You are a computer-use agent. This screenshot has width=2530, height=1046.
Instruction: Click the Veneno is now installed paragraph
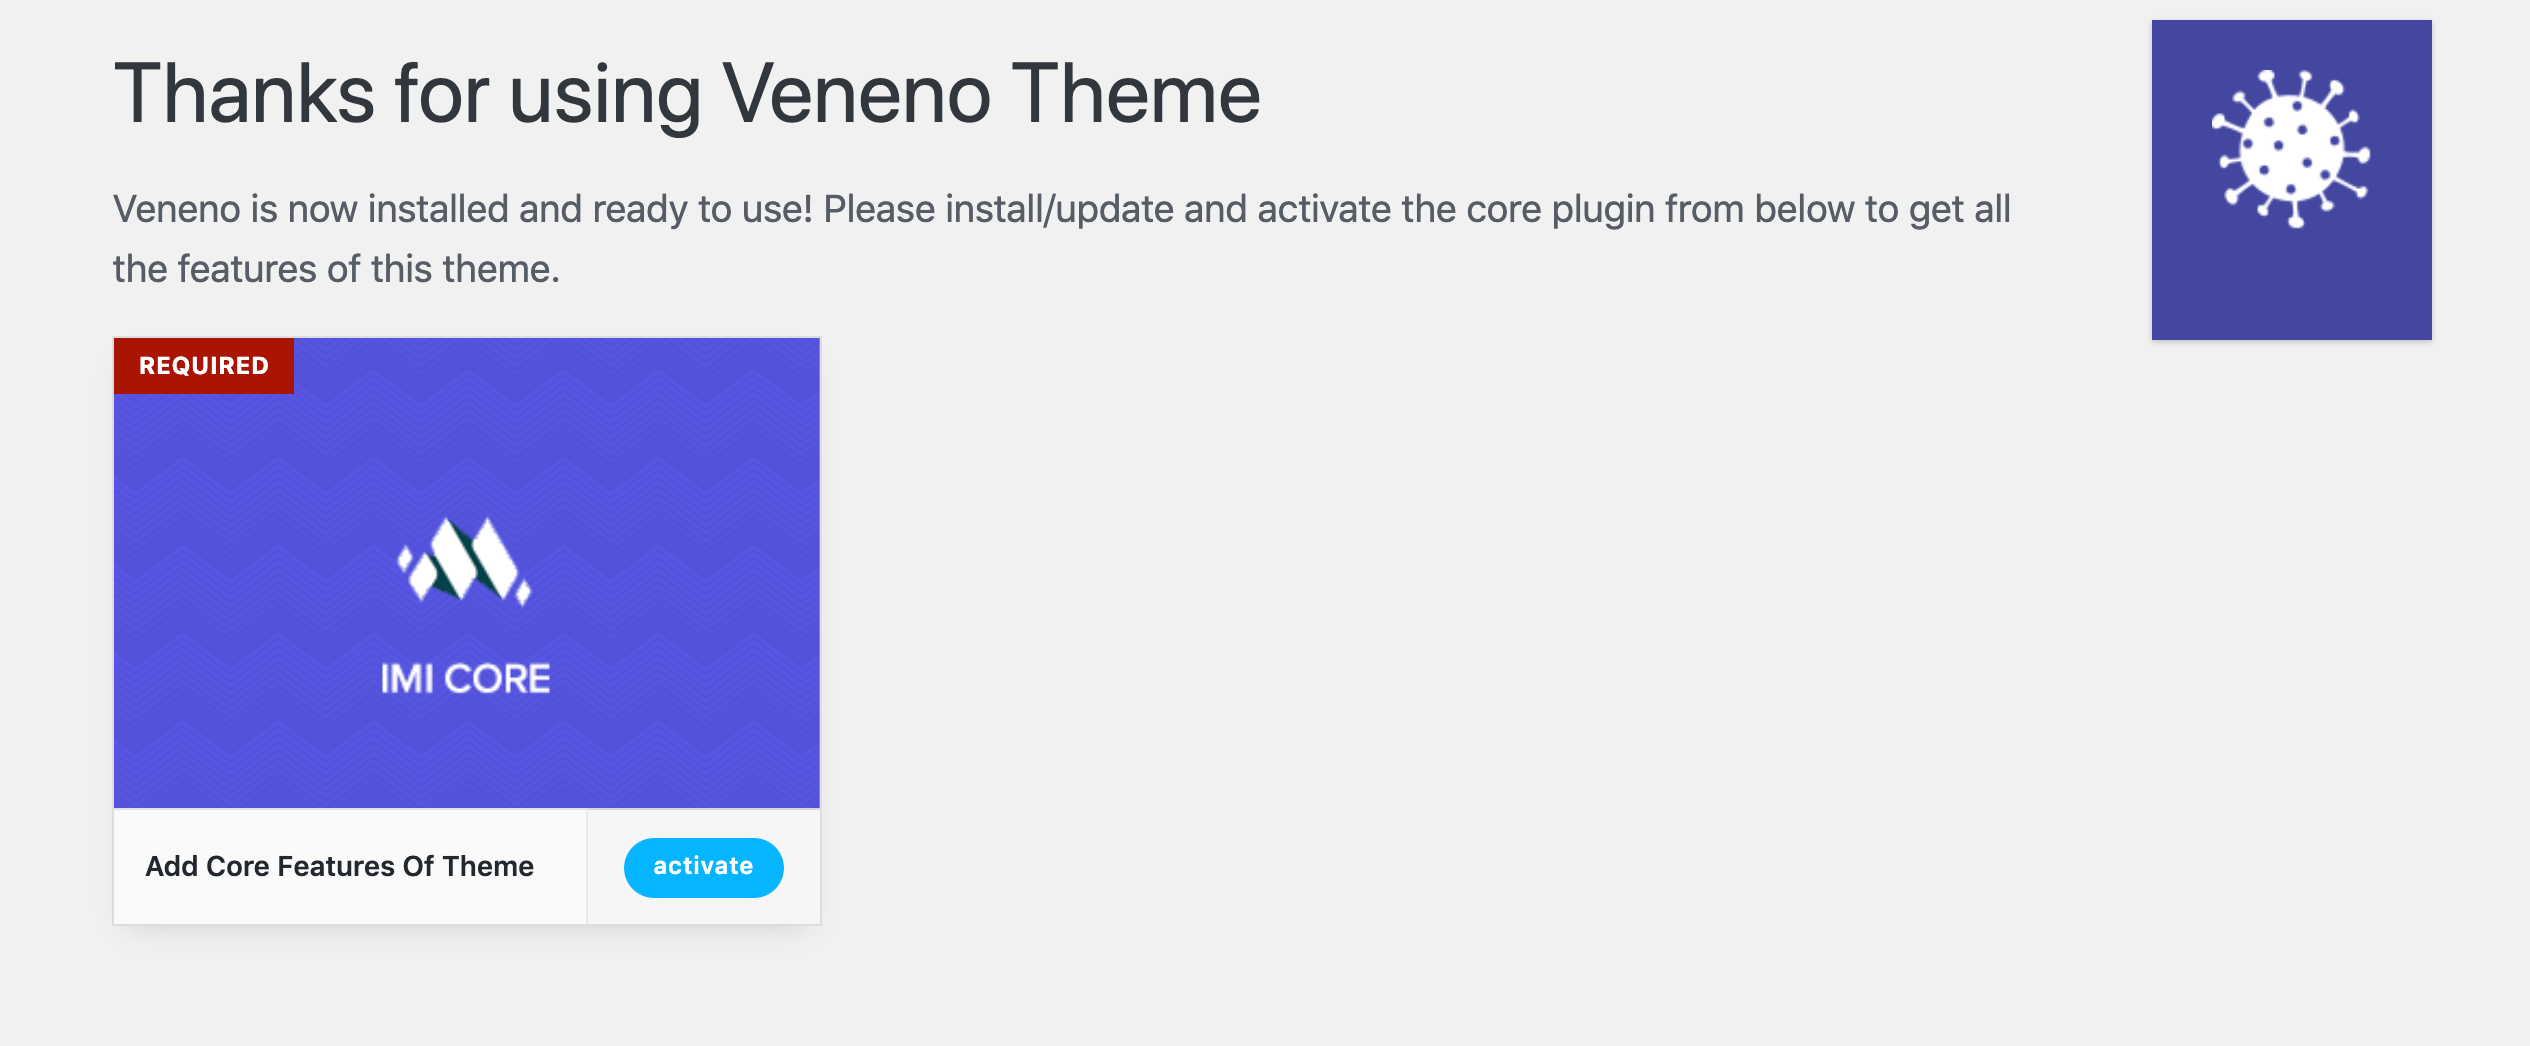click(1061, 239)
